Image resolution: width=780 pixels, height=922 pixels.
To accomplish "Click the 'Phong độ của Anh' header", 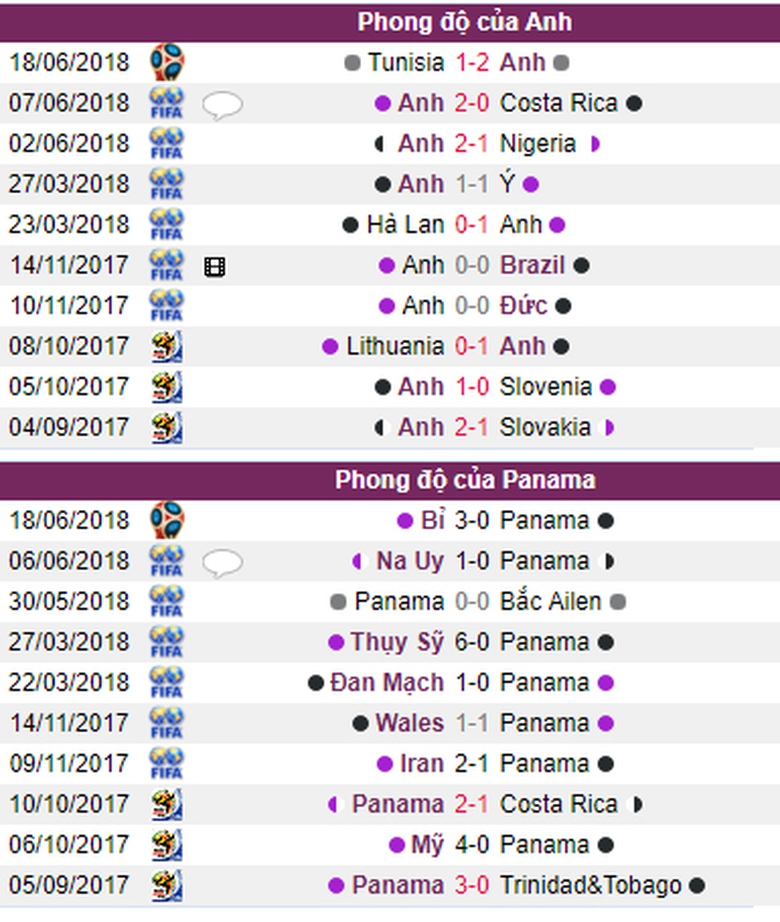I will coord(464,22).
